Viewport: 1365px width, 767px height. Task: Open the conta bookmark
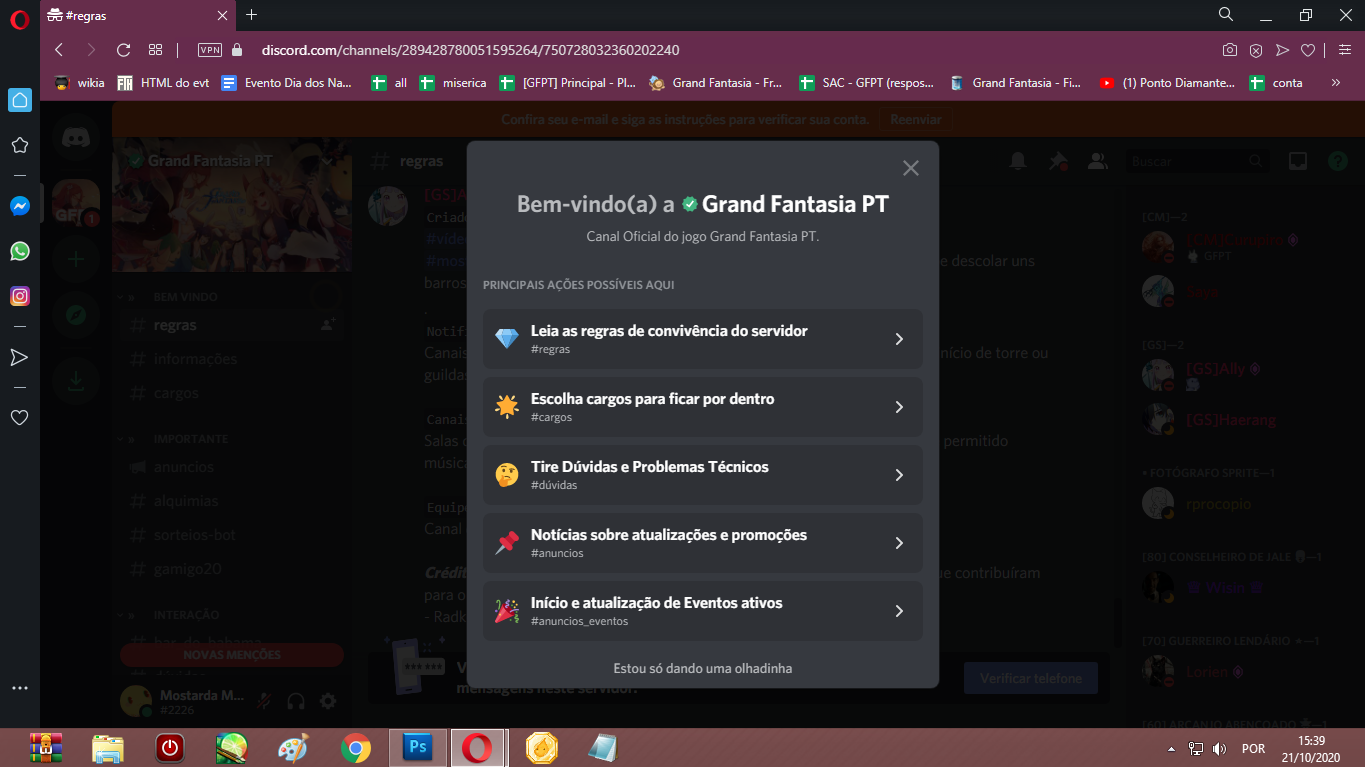(1276, 83)
